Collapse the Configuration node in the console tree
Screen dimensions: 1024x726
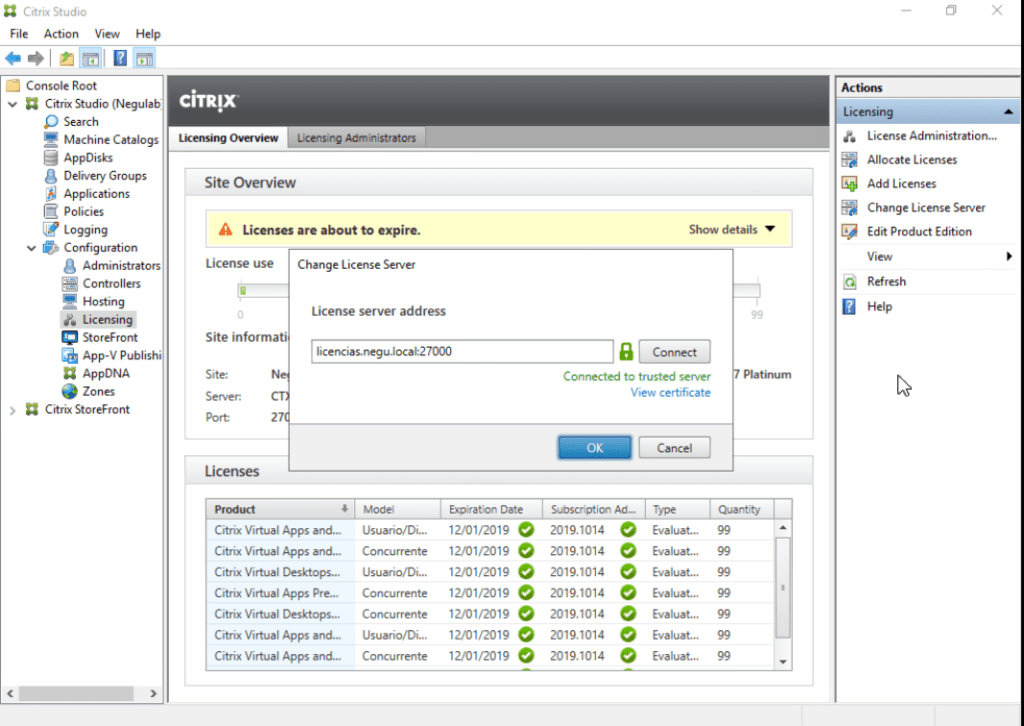31,247
